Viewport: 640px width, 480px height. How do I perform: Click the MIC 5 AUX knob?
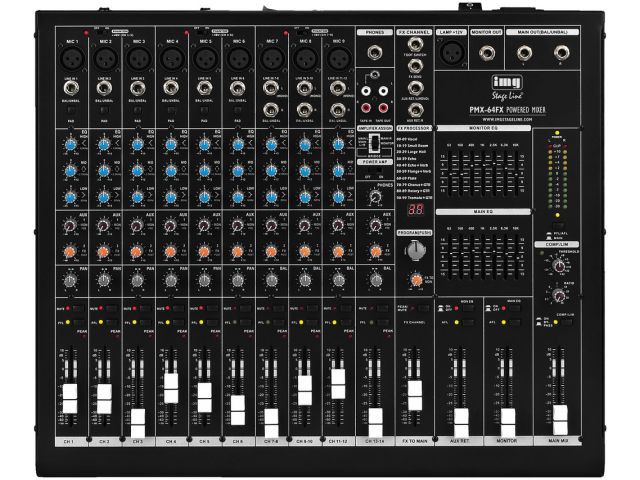(204, 225)
